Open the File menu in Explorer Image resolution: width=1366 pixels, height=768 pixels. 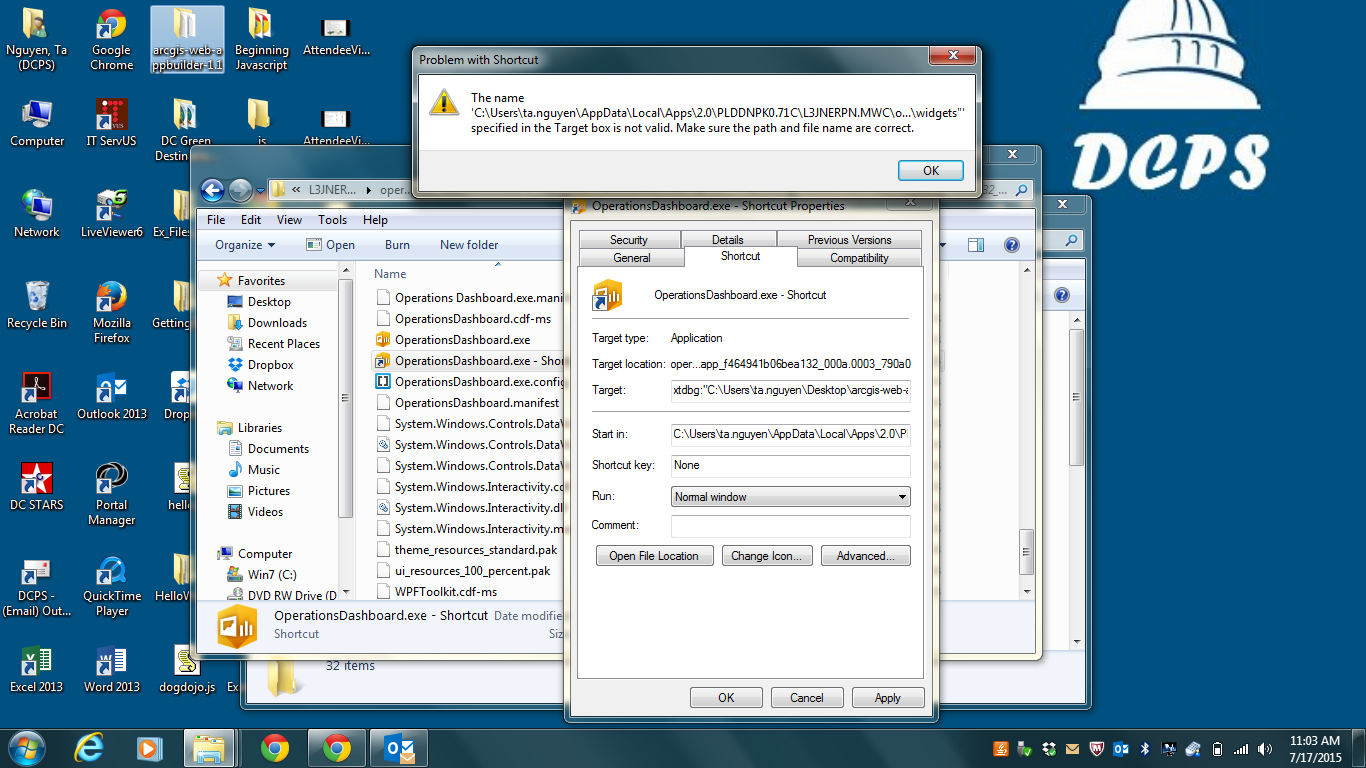[x=216, y=220]
